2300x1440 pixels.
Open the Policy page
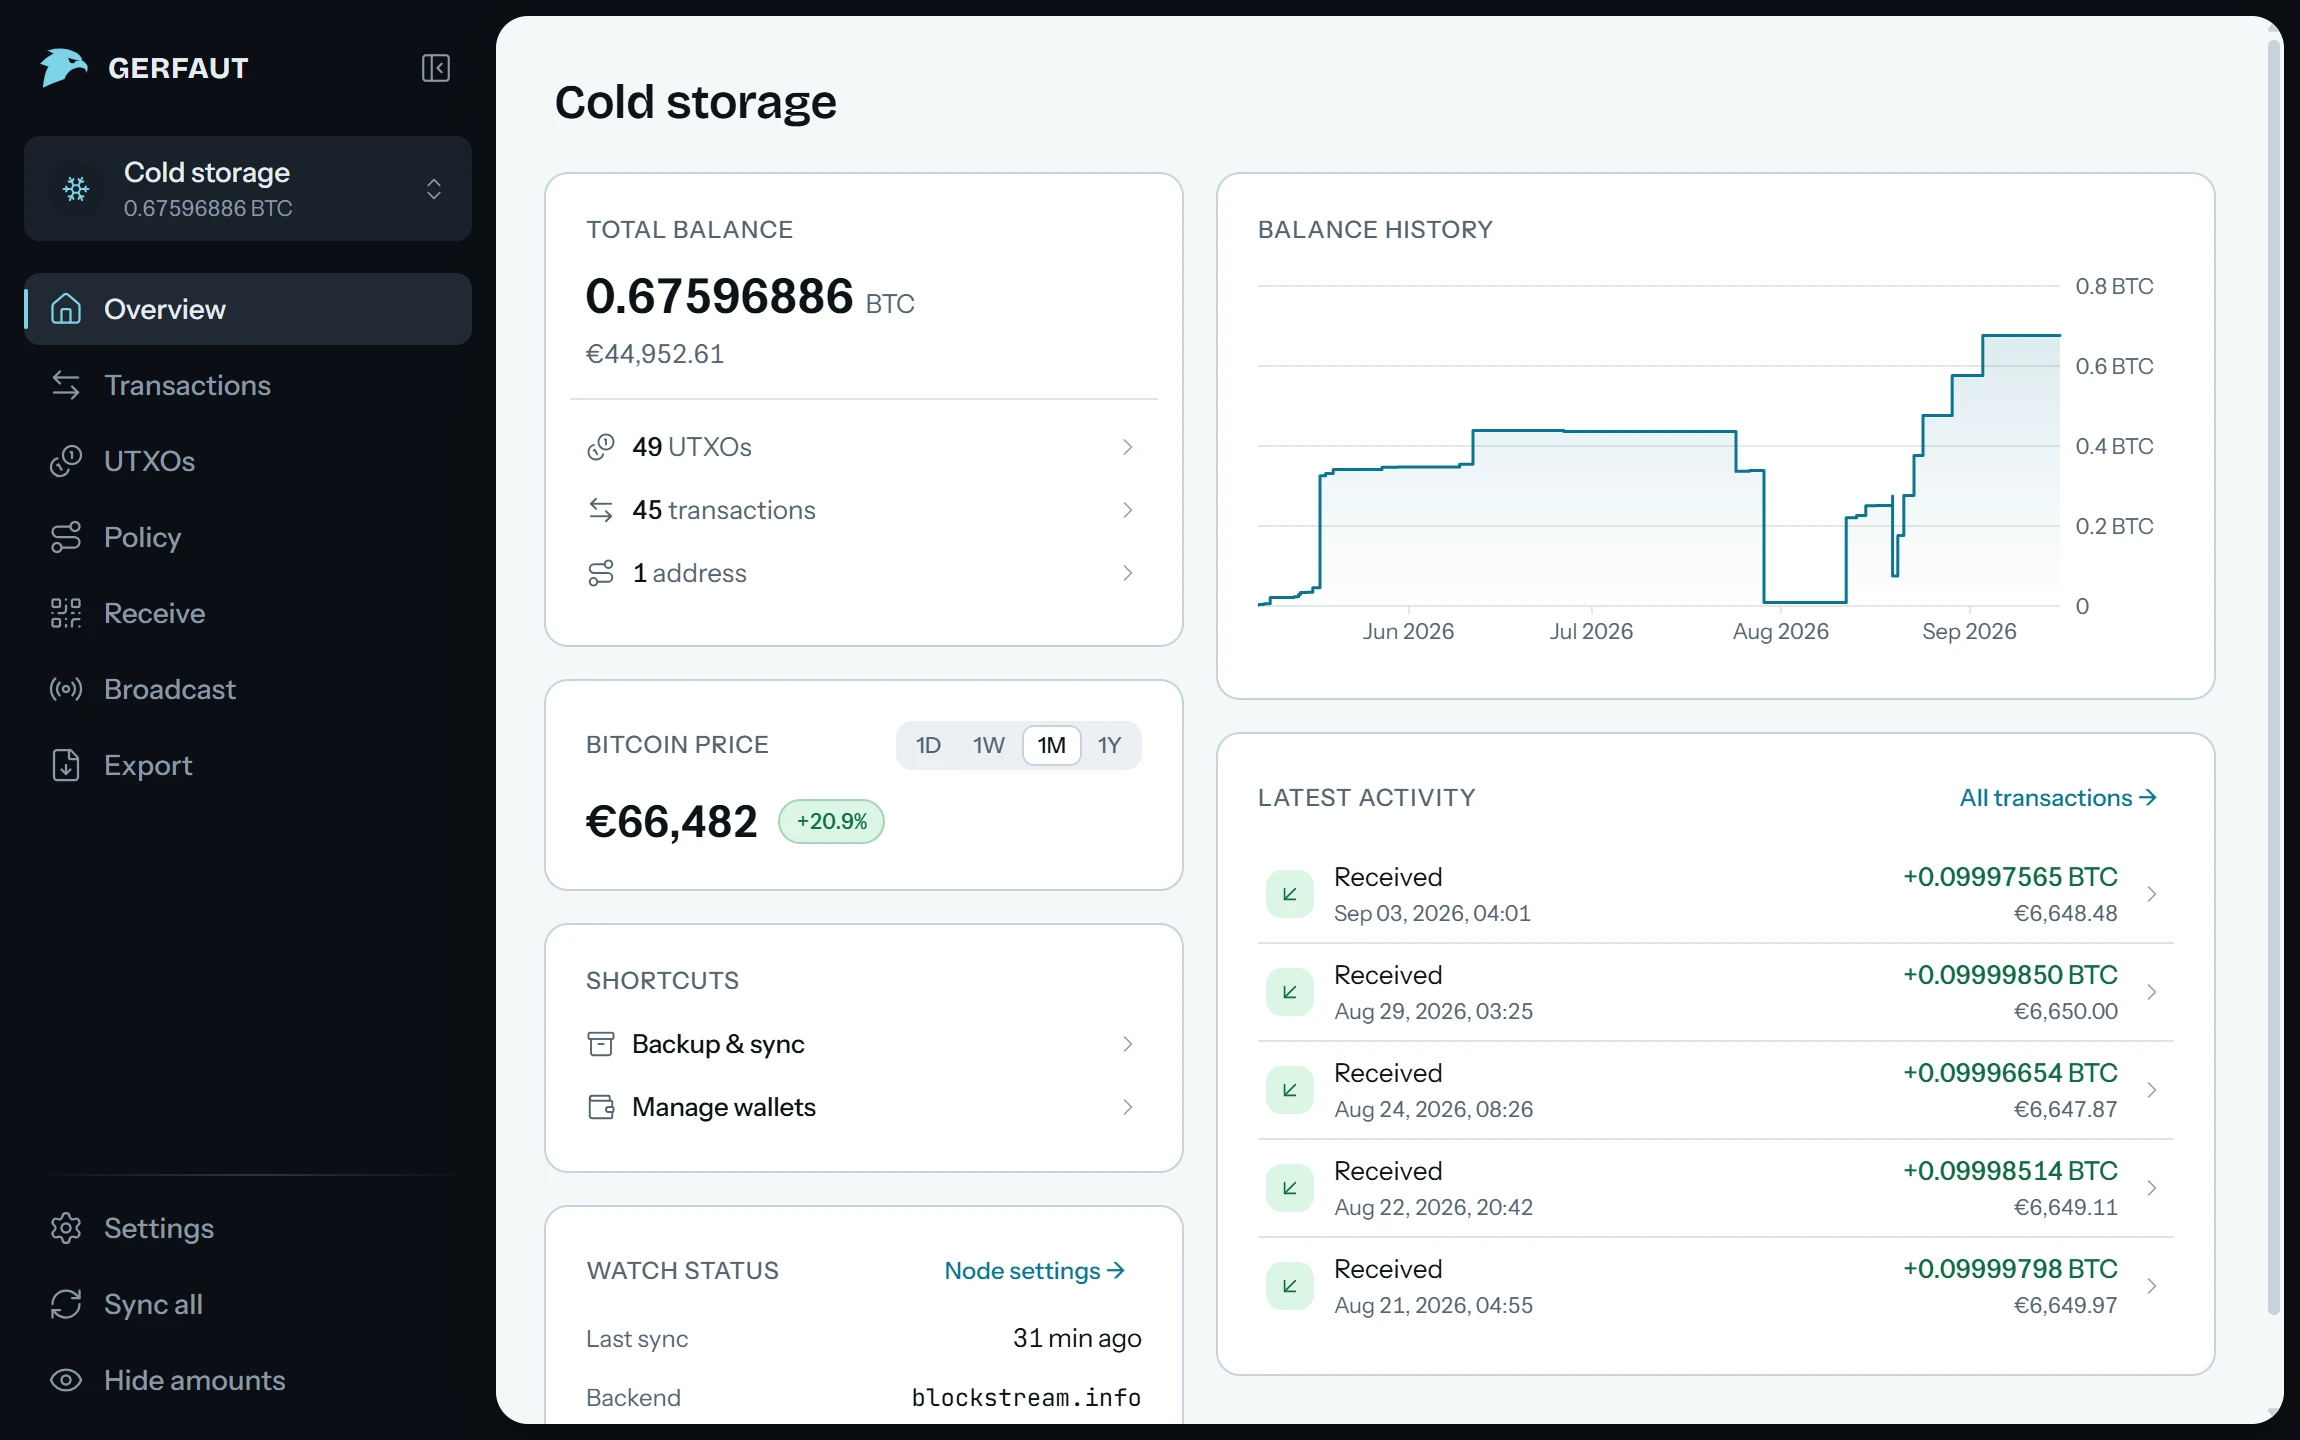(248, 537)
